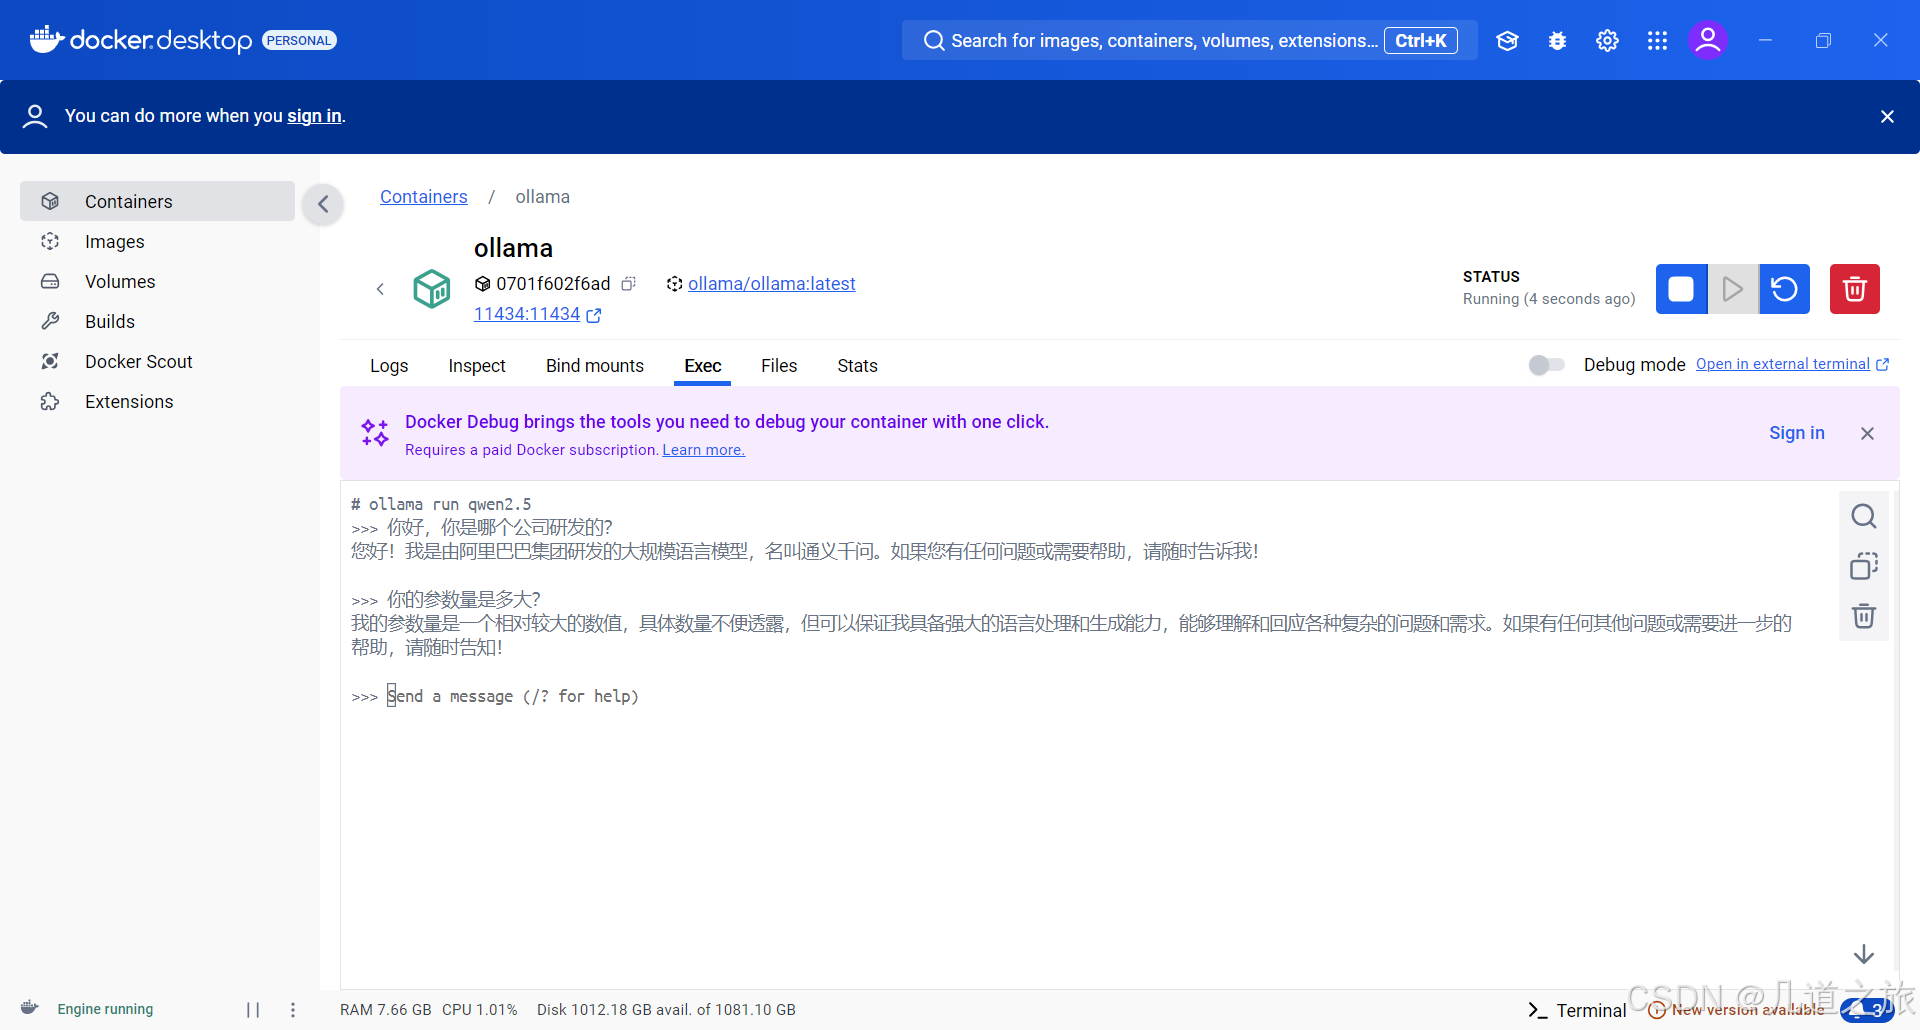
Task: Toggle Debug mode on
Action: pos(1545,365)
